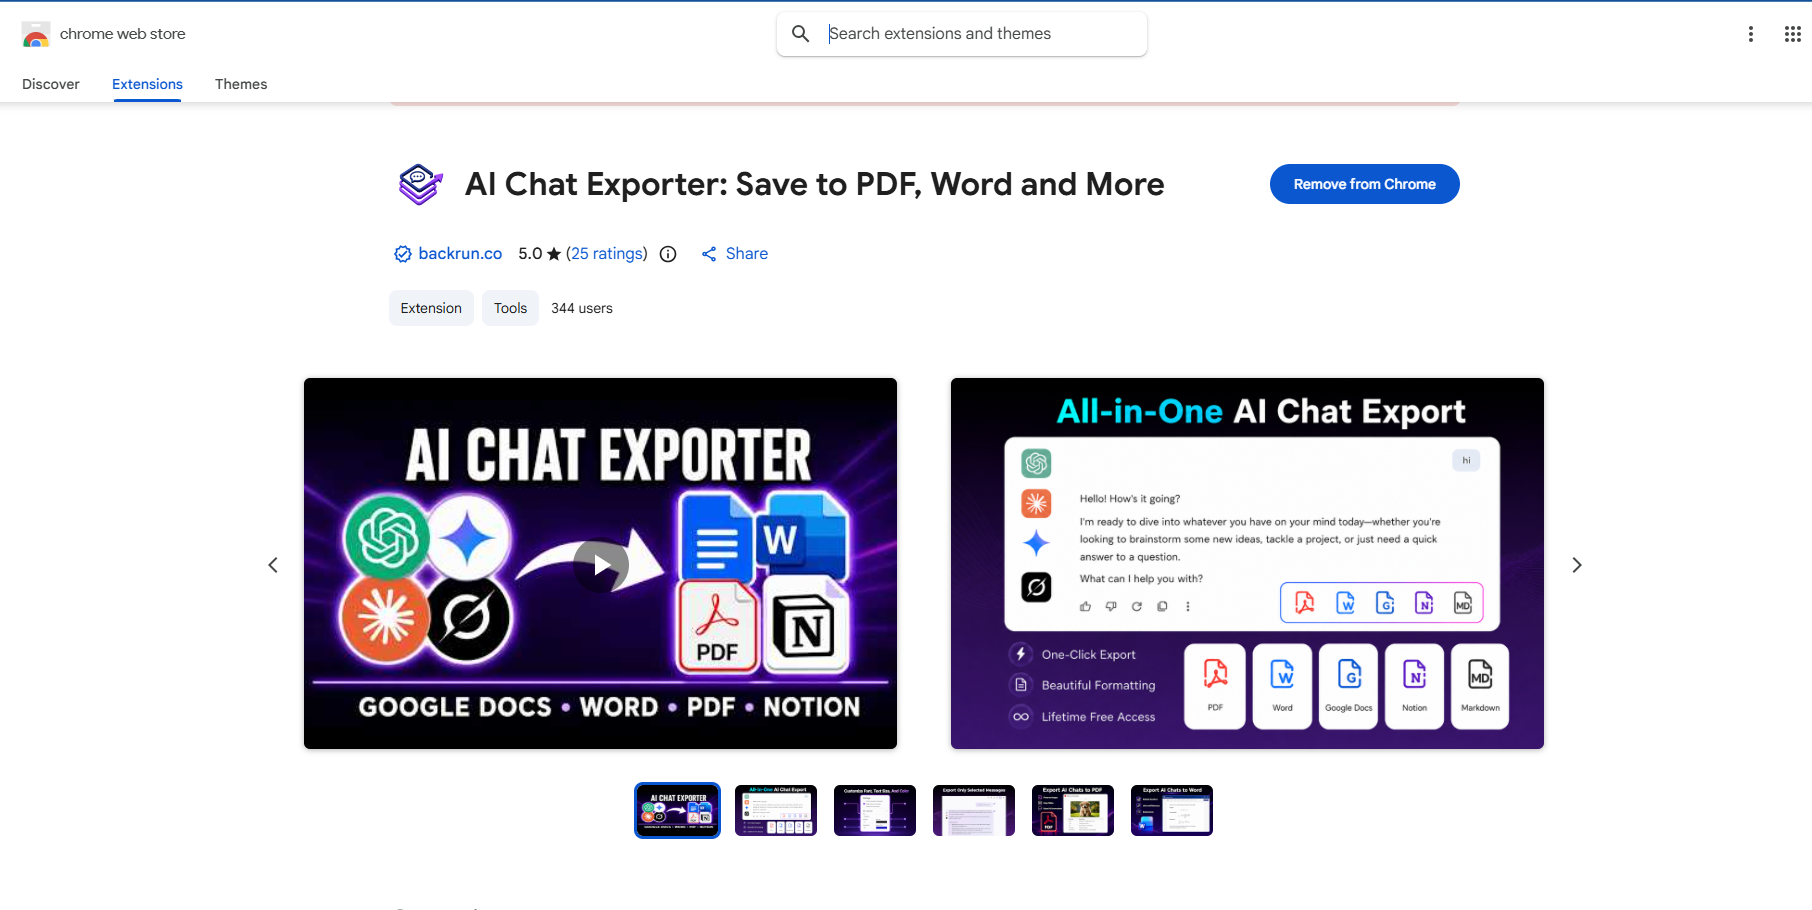Click the ratings info icon
1812x910 pixels.
(668, 254)
